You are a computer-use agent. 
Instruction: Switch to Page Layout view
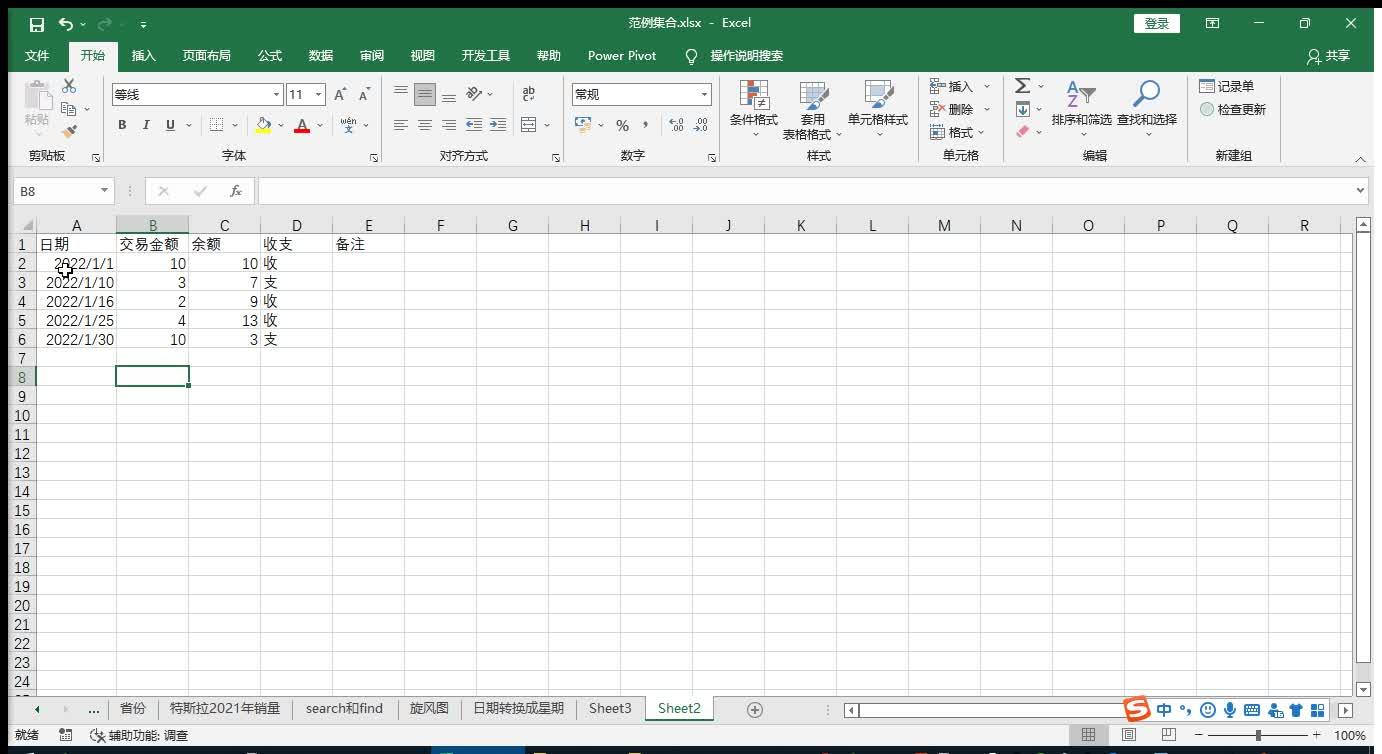(1128, 735)
